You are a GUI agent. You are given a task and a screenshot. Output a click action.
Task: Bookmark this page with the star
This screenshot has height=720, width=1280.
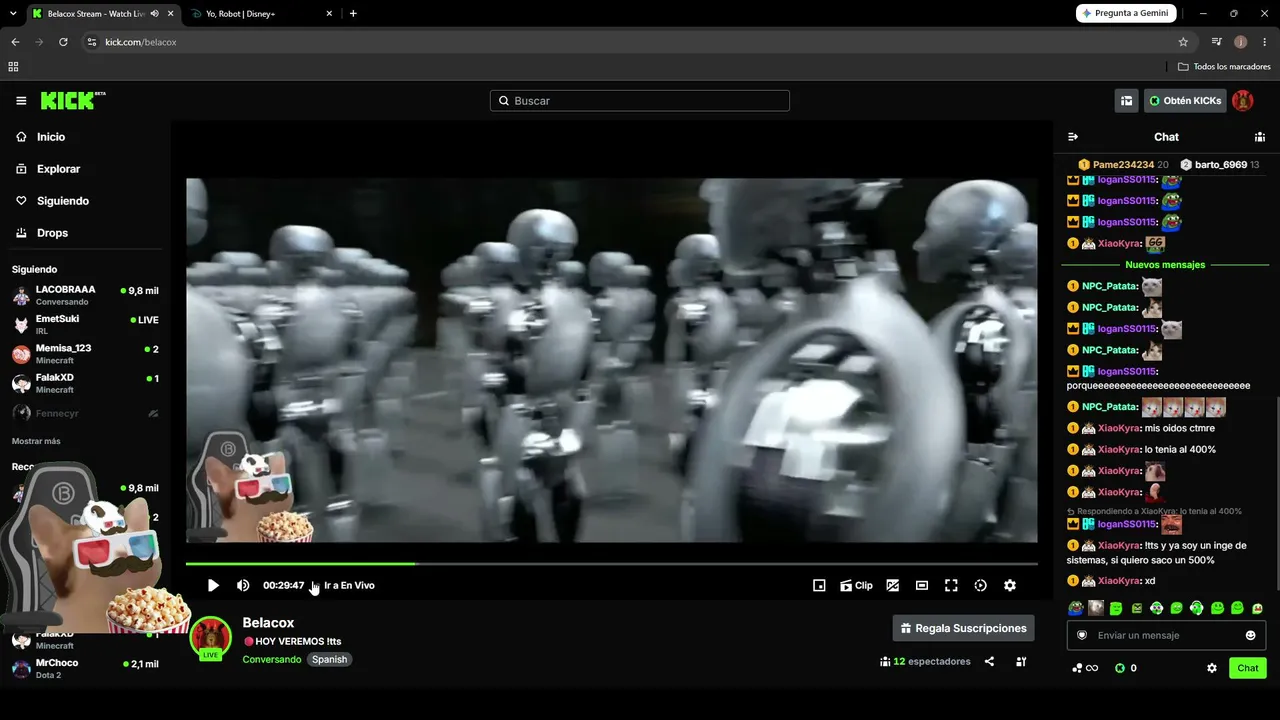[1183, 42]
